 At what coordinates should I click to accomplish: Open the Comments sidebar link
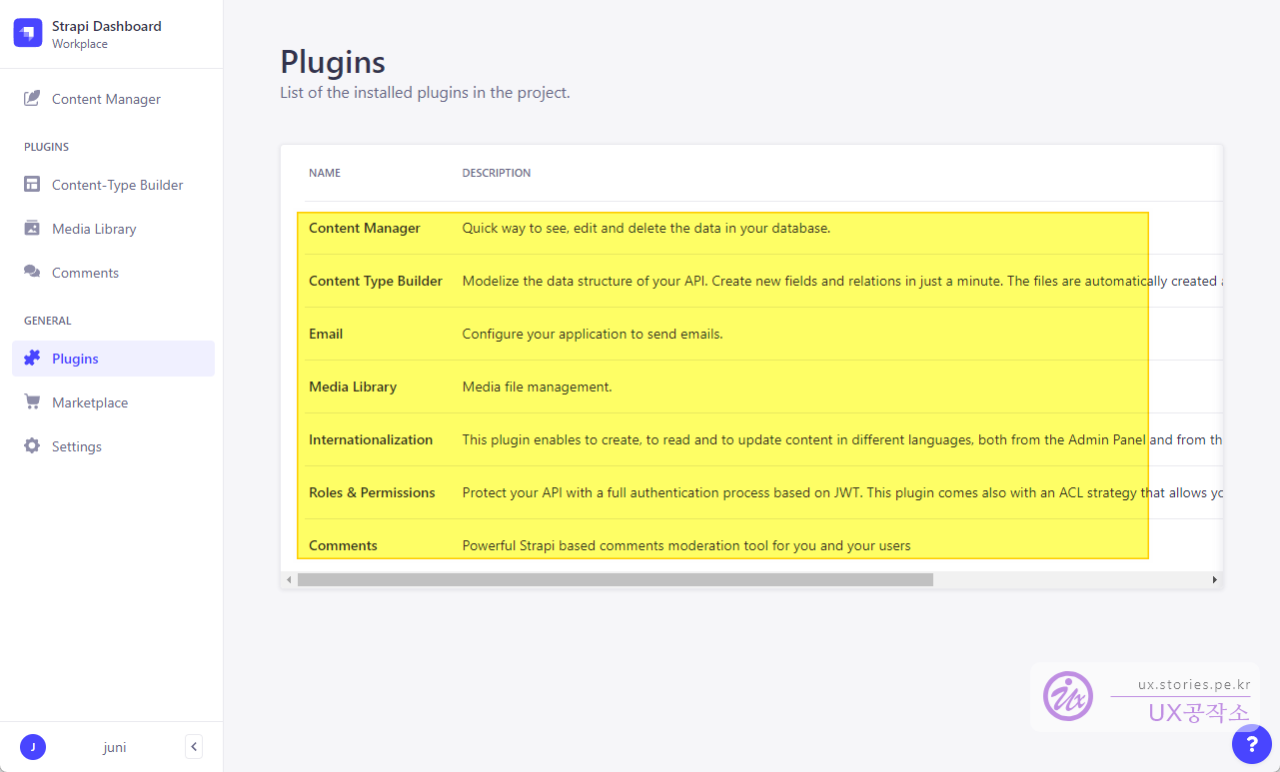pos(113,273)
